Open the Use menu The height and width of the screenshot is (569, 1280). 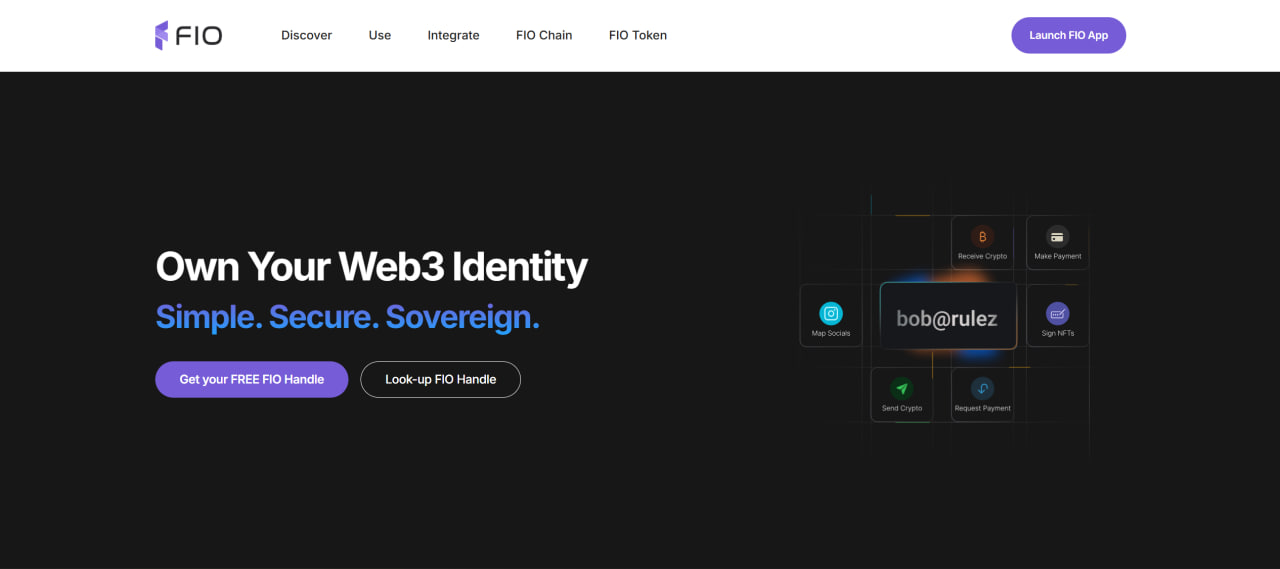[380, 35]
